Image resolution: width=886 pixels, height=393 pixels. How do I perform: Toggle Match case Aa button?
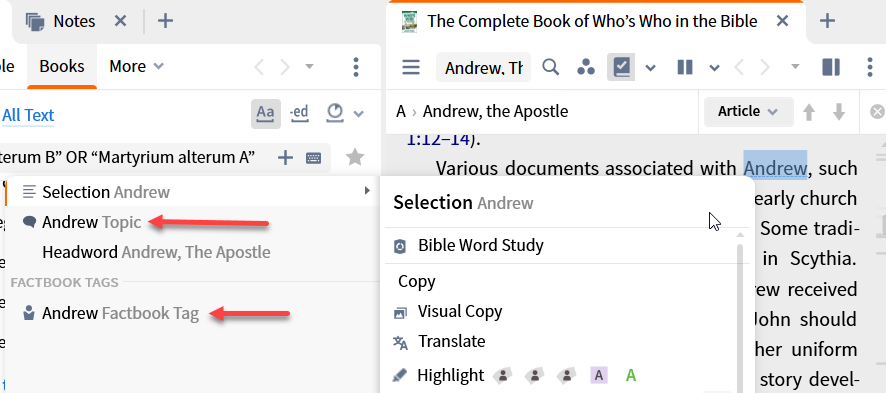[266, 113]
